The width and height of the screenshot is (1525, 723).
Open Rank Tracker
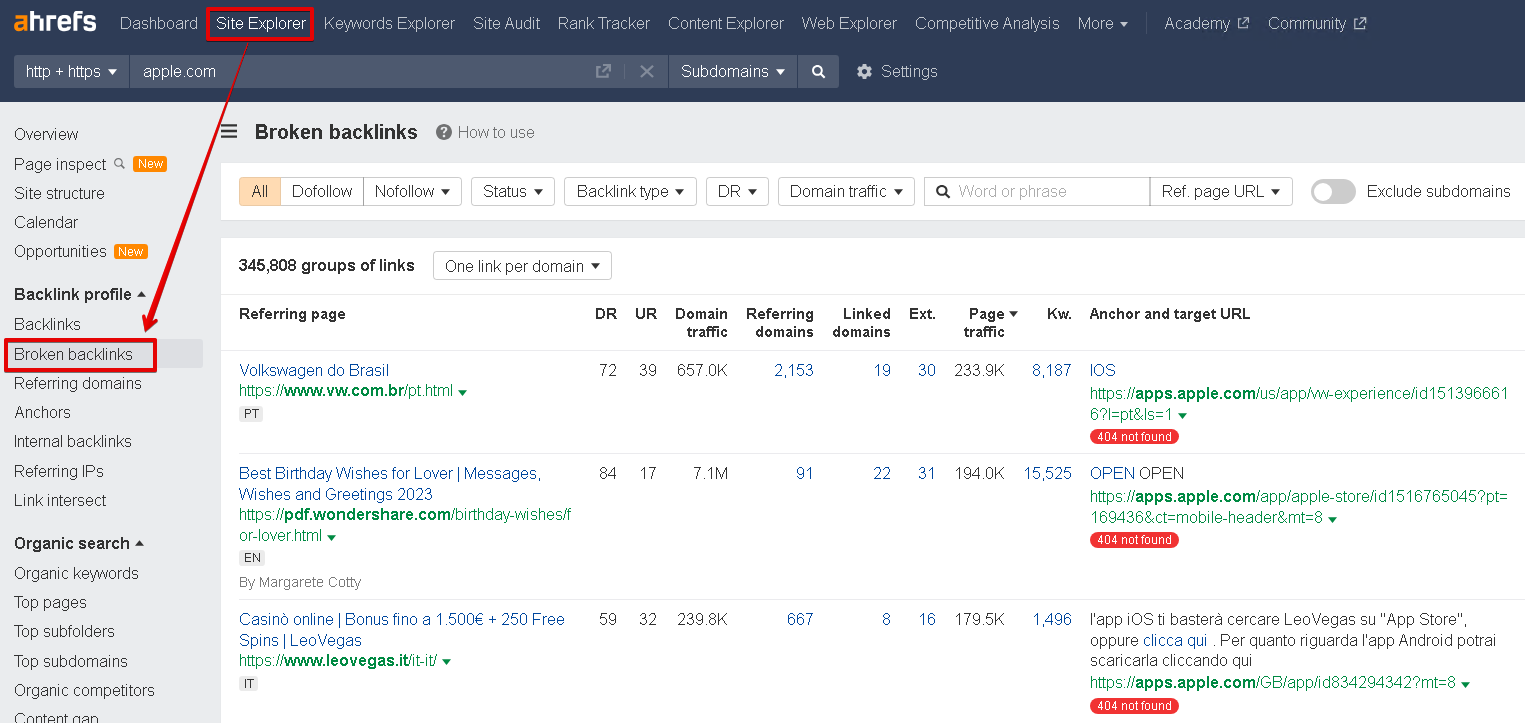[604, 23]
